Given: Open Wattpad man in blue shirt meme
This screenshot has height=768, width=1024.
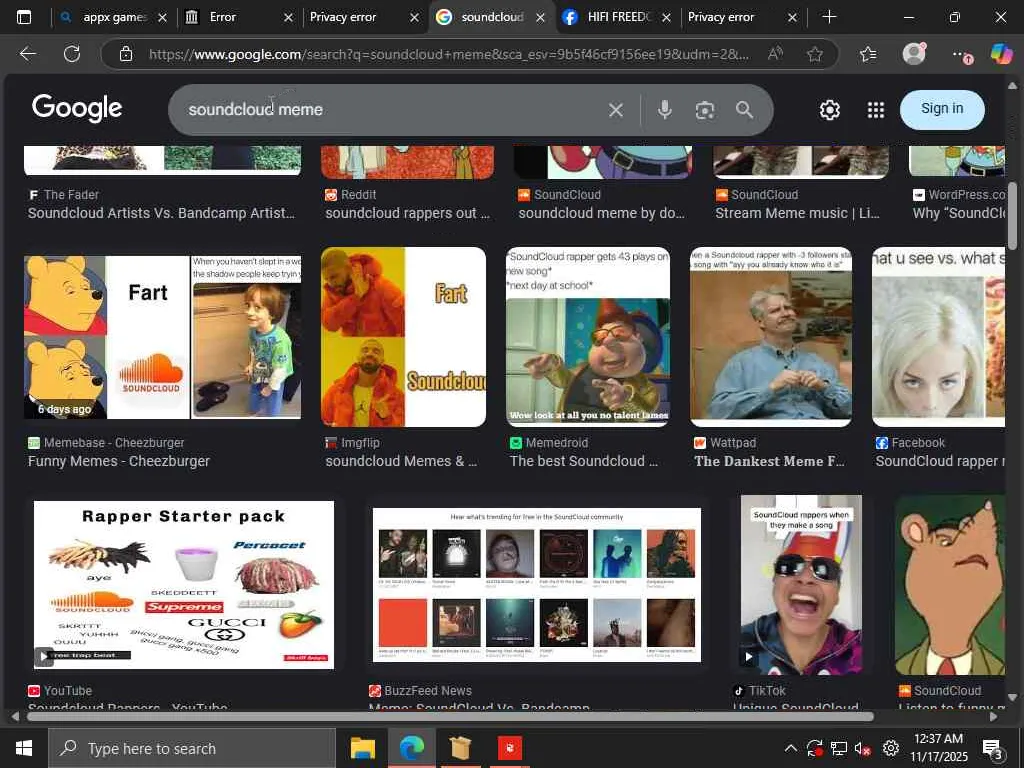Looking at the screenshot, I should pos(771,337).
